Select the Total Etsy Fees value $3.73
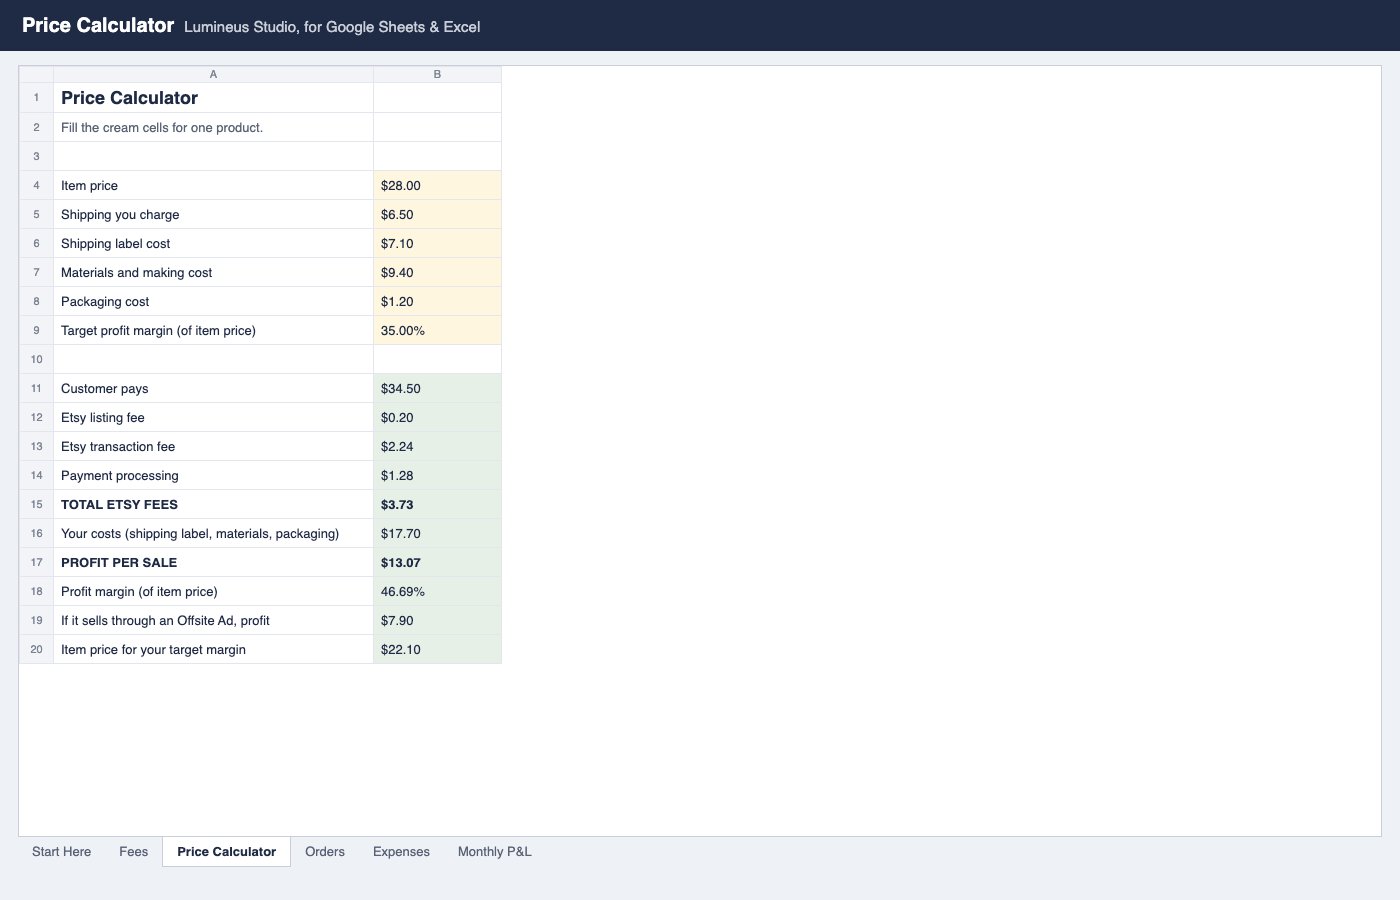The image size is (1400, 900). [x=437, y=504]
